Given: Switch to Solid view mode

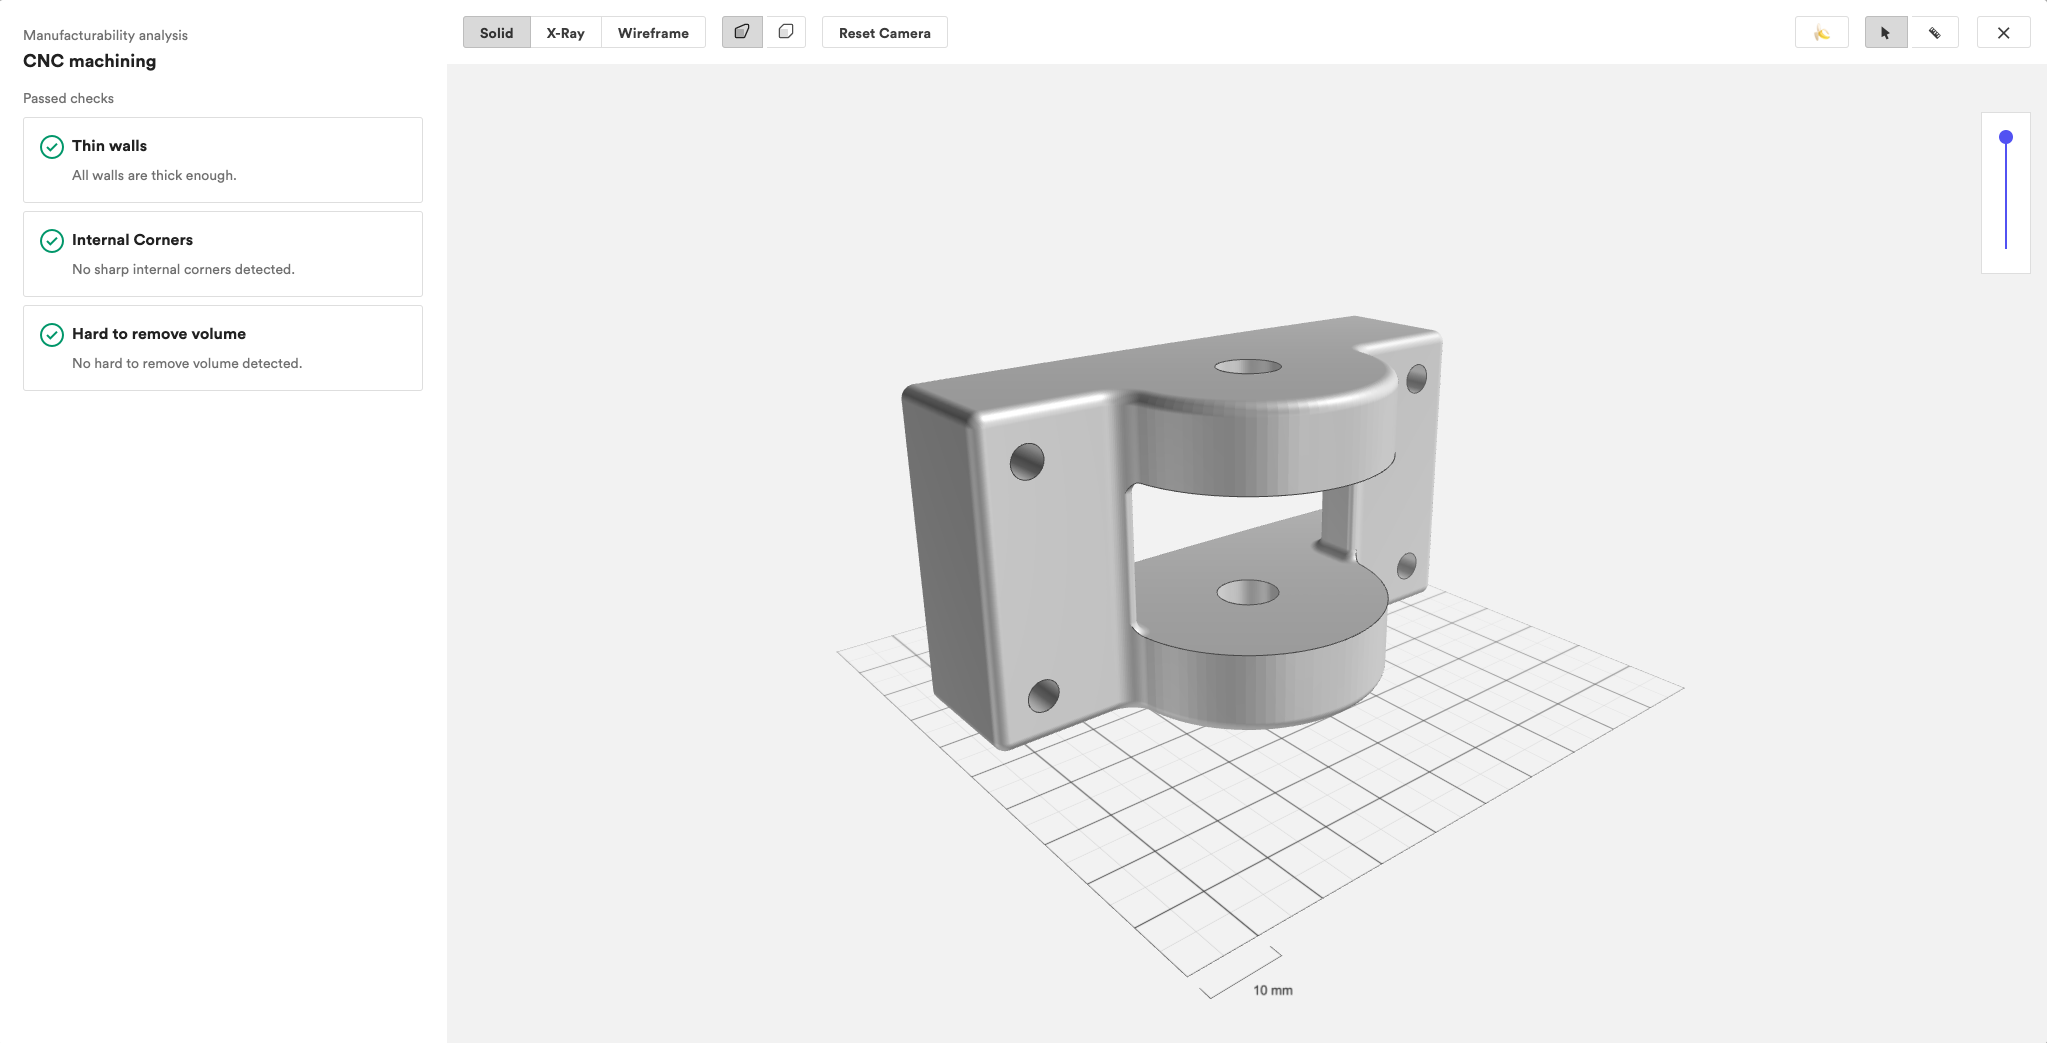Looking at the screenshot, I should coord(496,33).
